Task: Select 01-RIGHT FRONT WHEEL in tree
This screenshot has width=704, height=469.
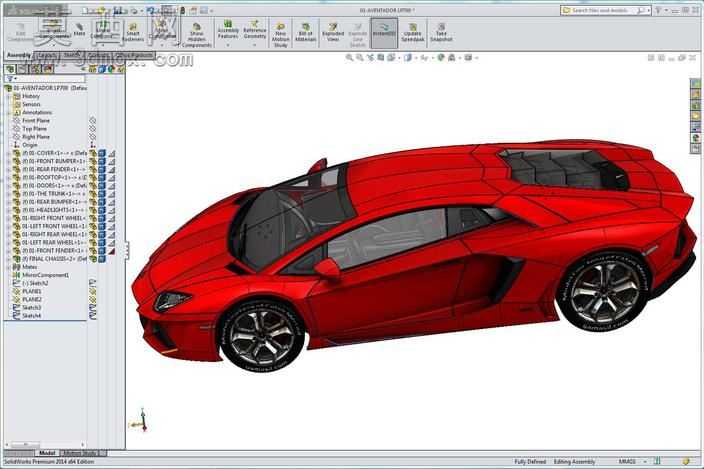Action: (54, 218)
